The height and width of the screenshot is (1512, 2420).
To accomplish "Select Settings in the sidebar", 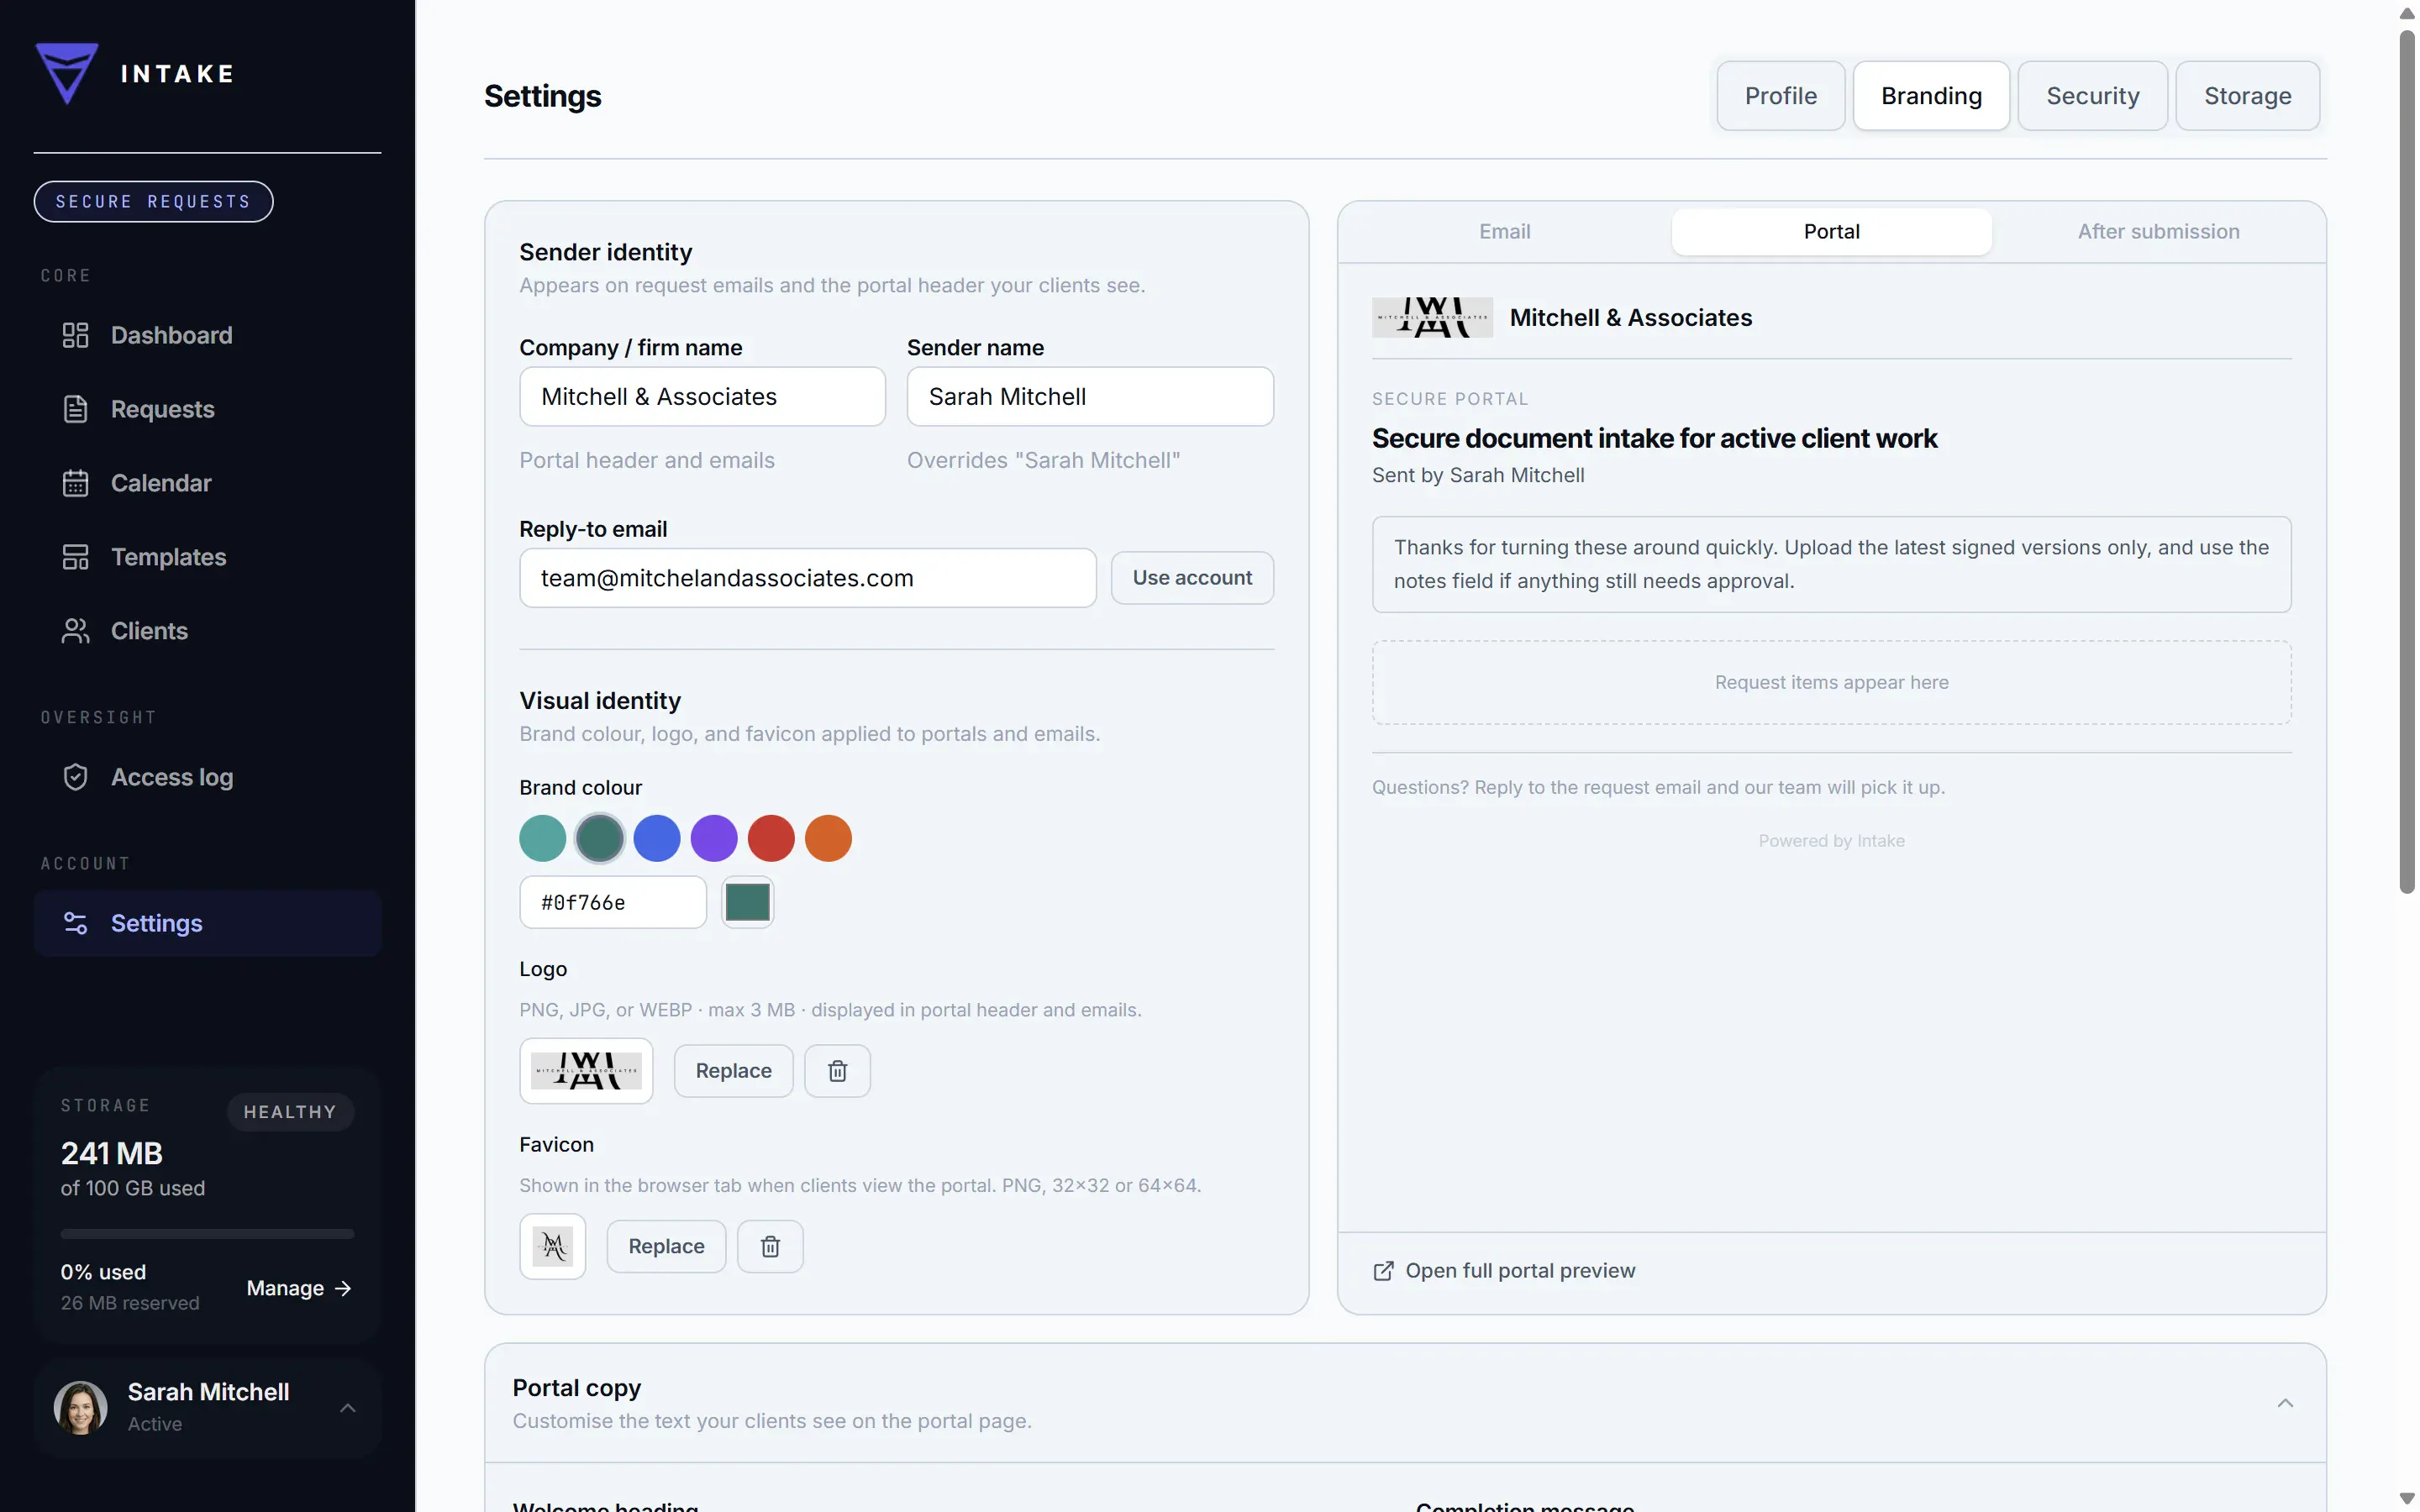I will [x=207, y=923].
